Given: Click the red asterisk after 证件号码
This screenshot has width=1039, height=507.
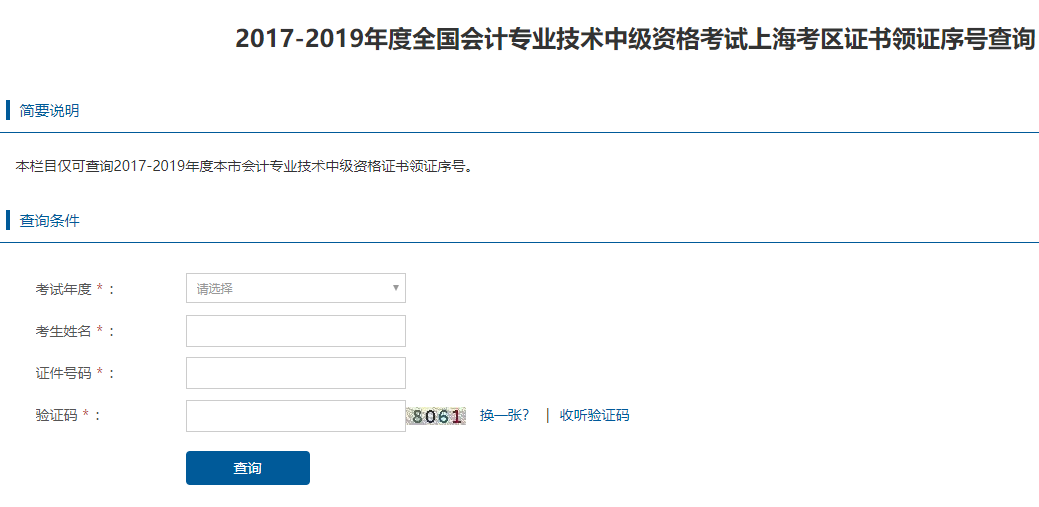Looking at the screenshot, I should coord(100,373).
